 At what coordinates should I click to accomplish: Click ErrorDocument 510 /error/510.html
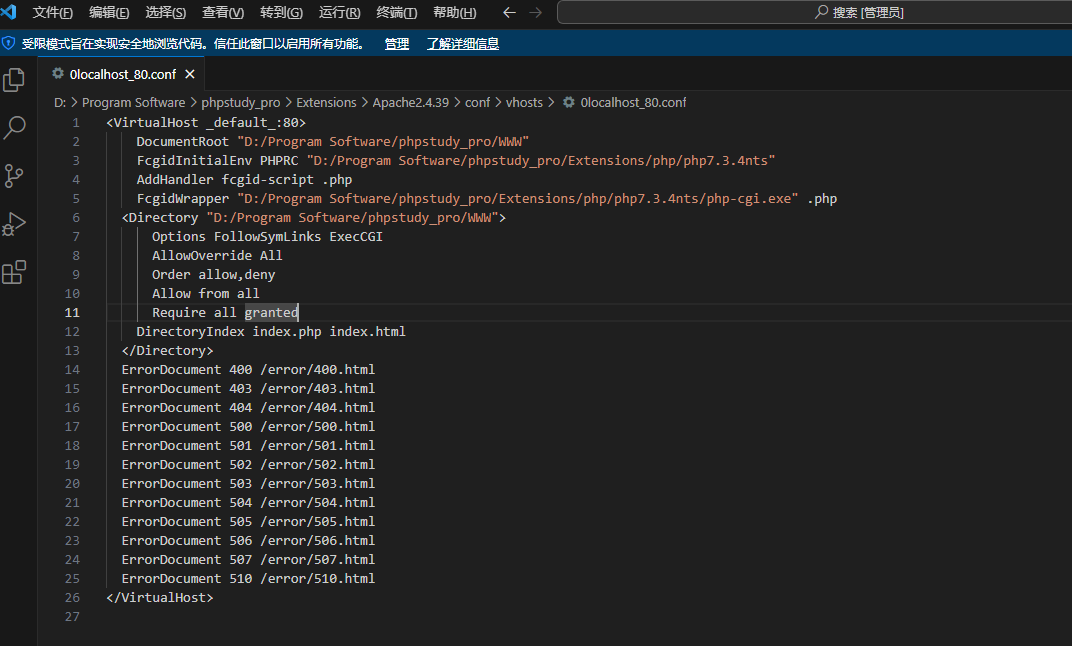(x=248, y=579)
